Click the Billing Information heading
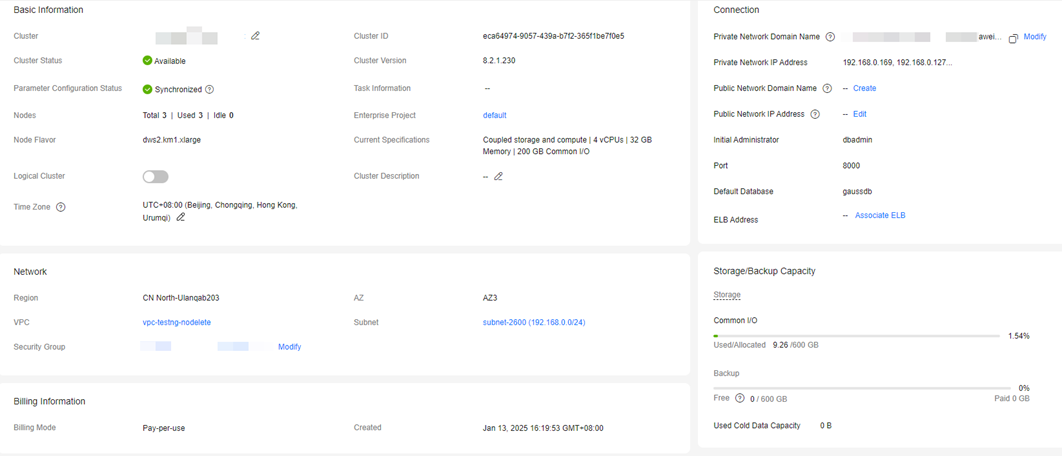Screen dimensions: 1062x456 49,401
